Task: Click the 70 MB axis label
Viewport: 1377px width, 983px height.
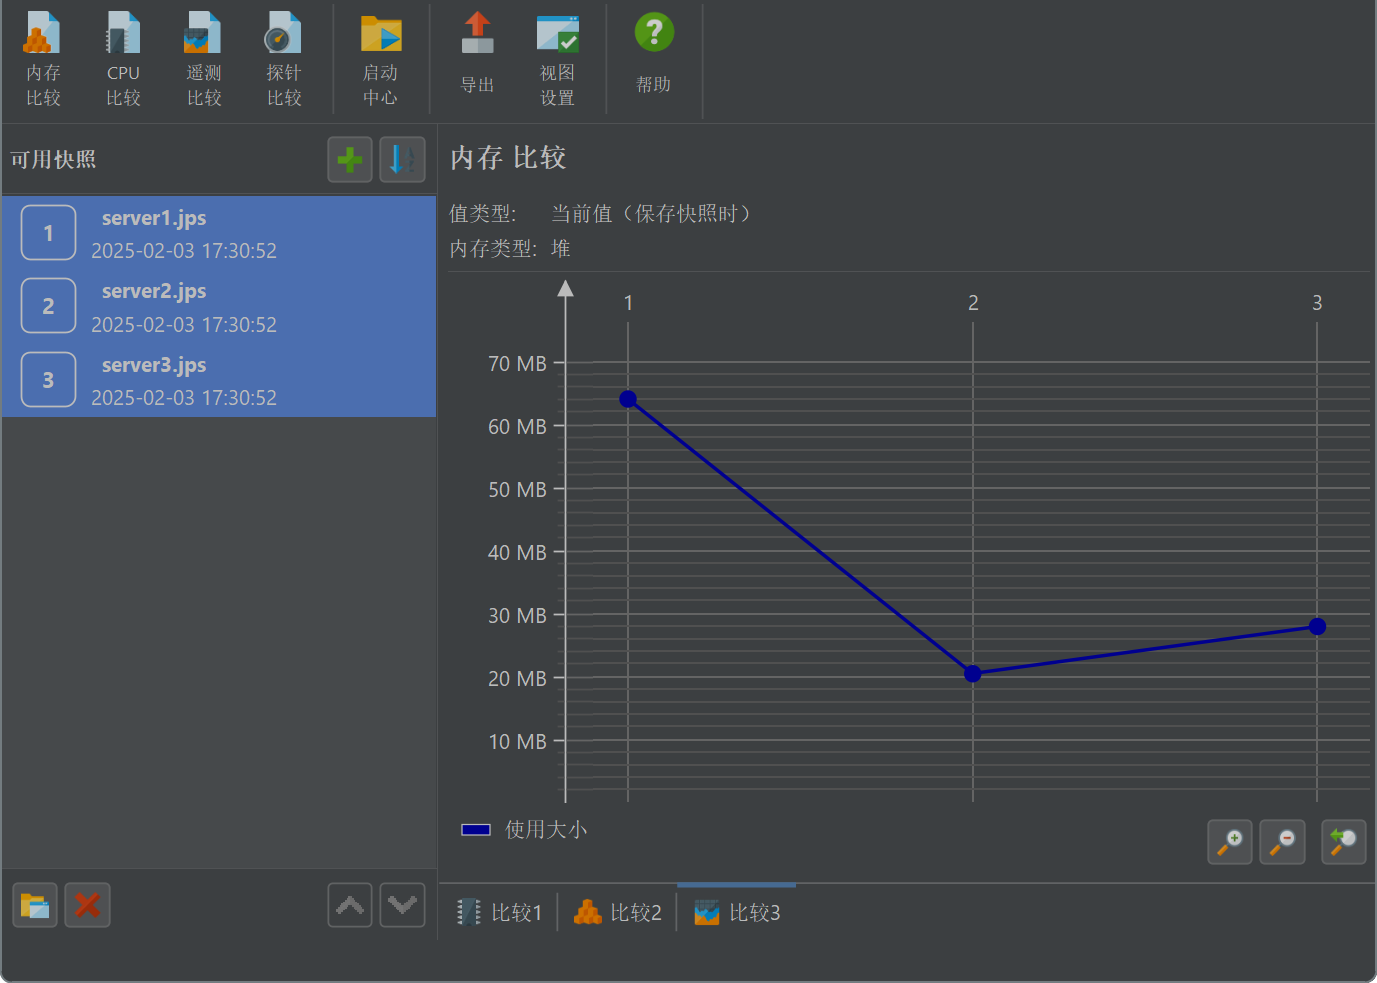Action: pos(517,364)
